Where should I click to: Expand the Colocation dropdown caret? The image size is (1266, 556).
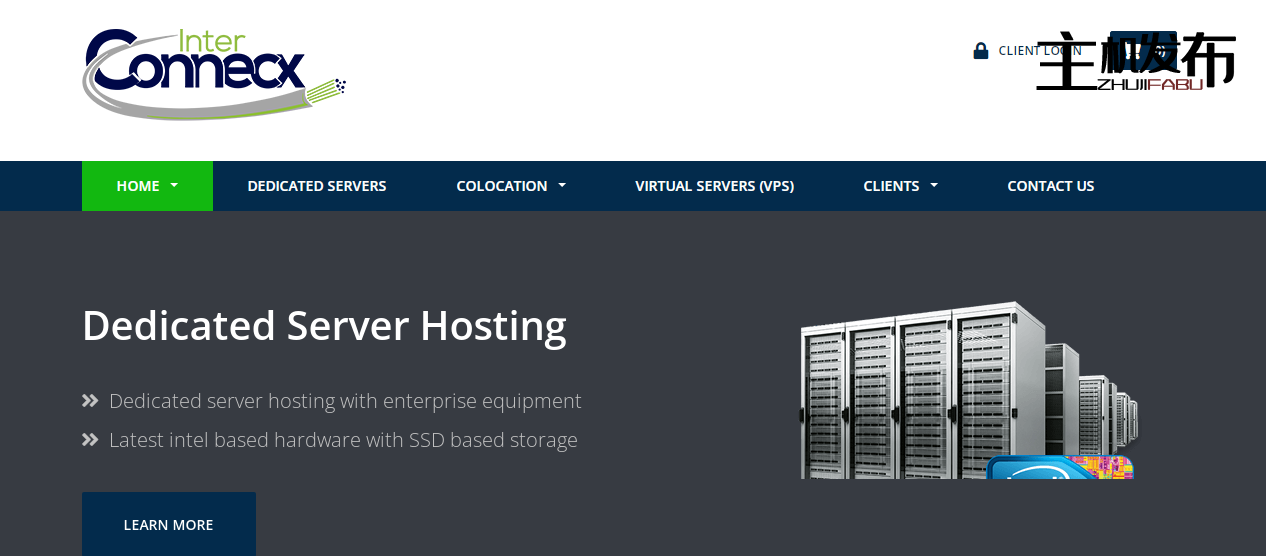pyautogui.click(x=562, y=186)
